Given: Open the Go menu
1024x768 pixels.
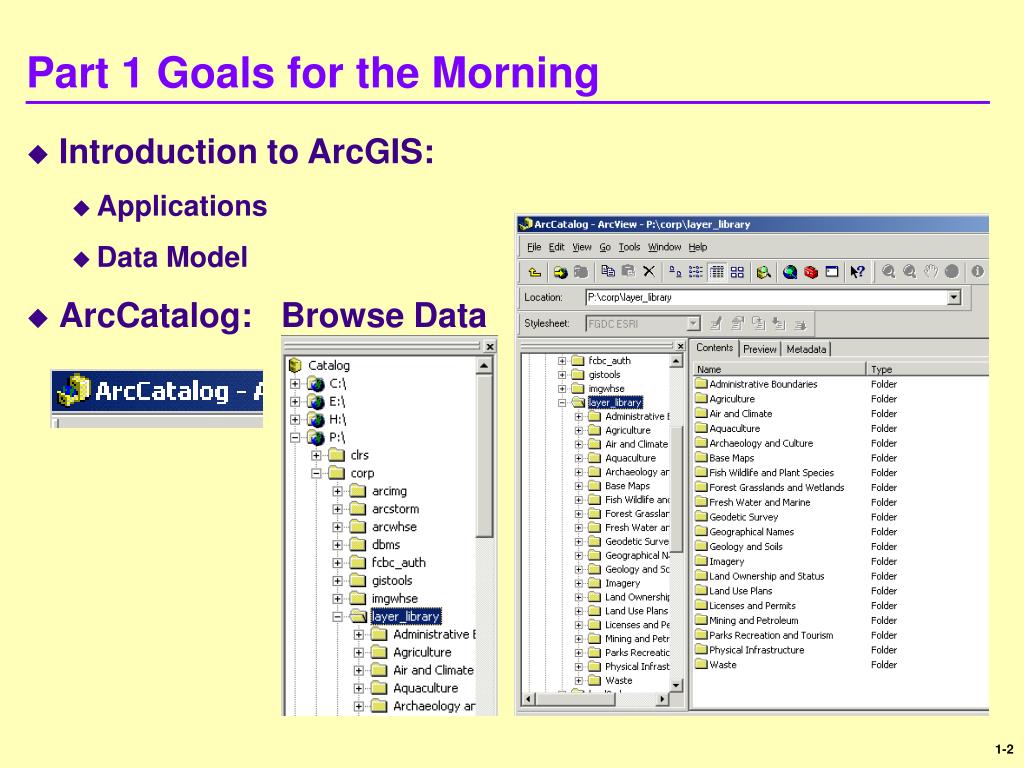Looking at the screenshot, I should 605,247.
